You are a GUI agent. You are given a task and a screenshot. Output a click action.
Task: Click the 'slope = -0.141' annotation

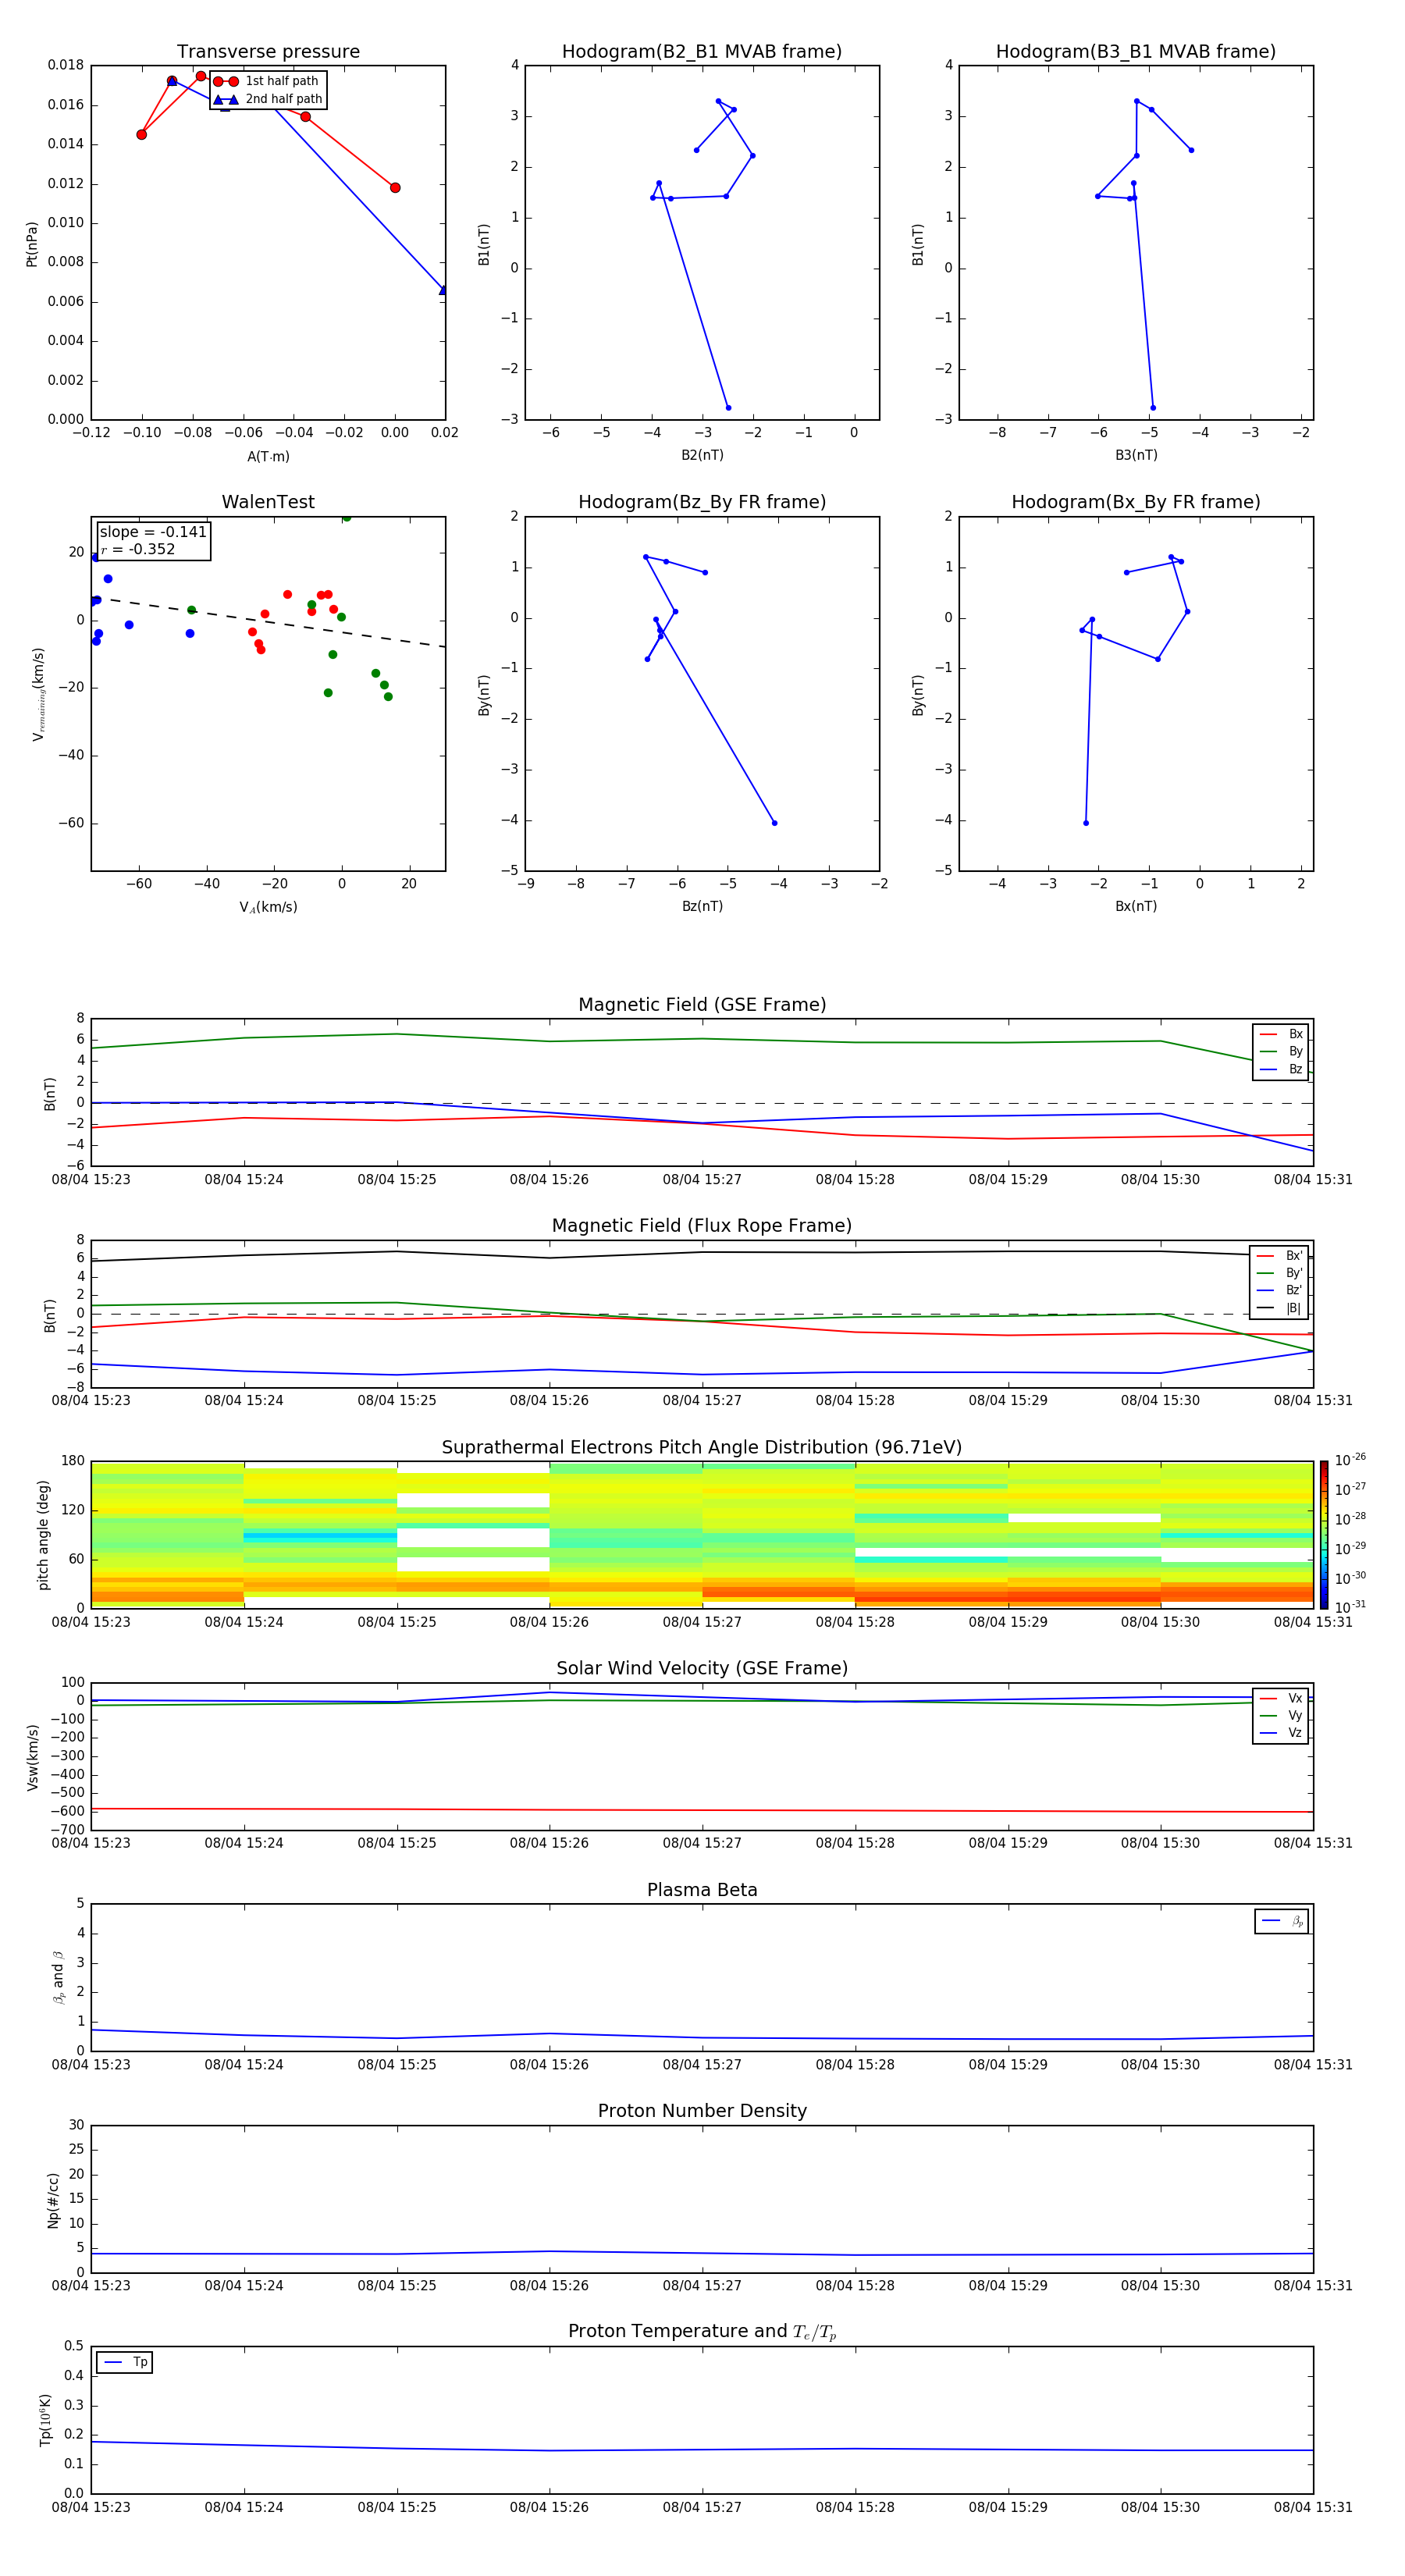[x=153, y=532]
